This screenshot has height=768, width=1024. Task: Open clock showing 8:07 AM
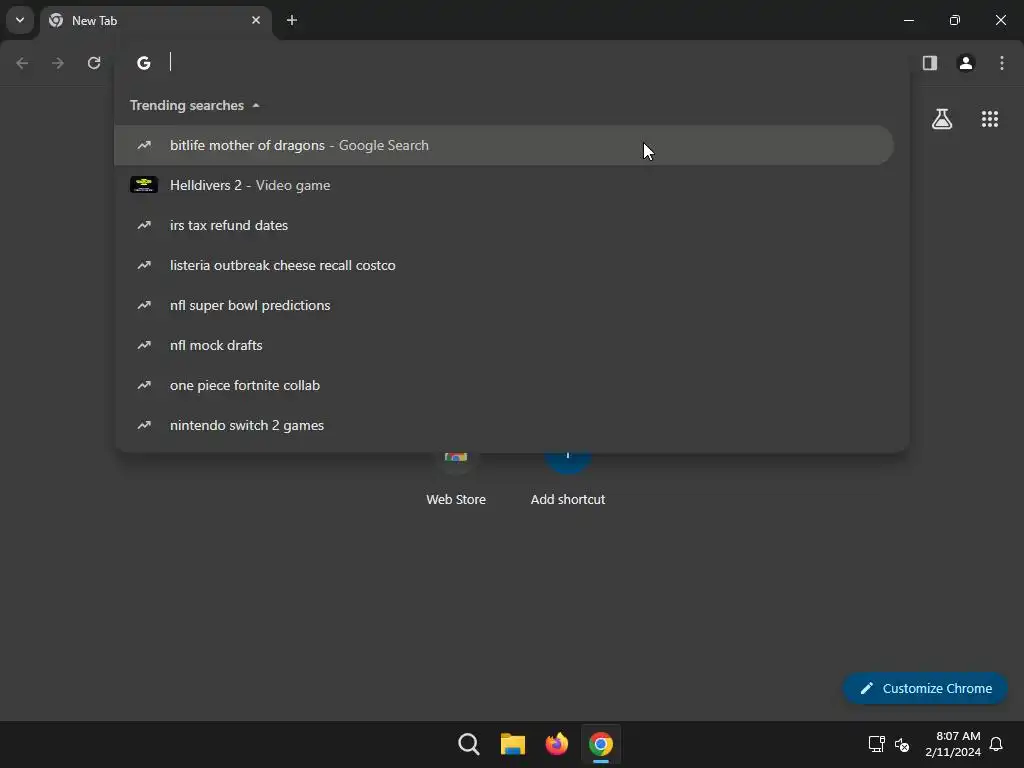(x=953, y=744)
